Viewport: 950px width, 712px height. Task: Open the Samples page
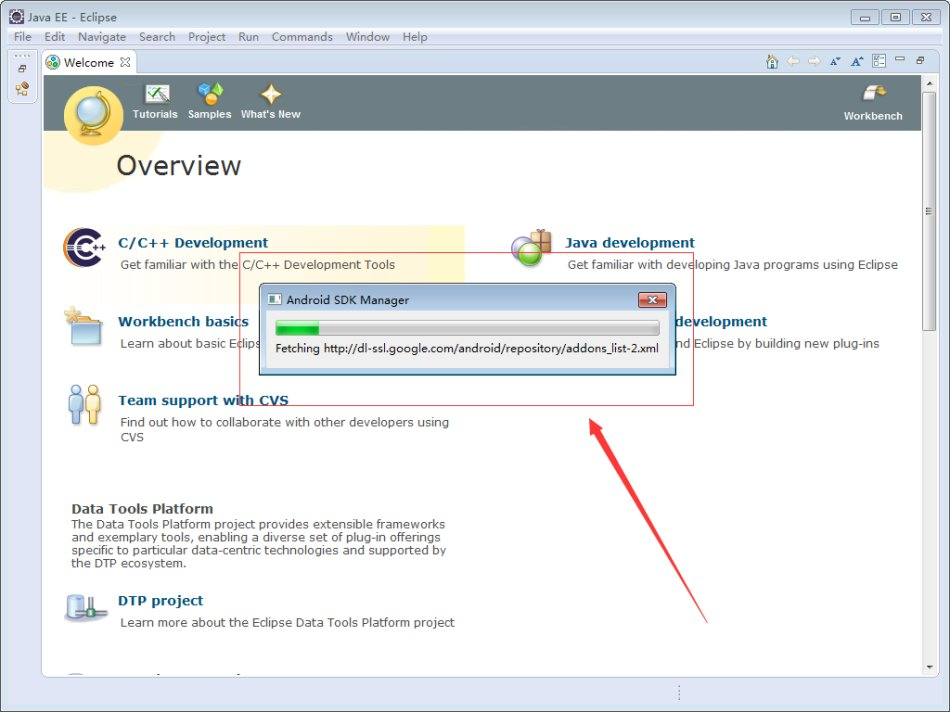pos(210,101)
